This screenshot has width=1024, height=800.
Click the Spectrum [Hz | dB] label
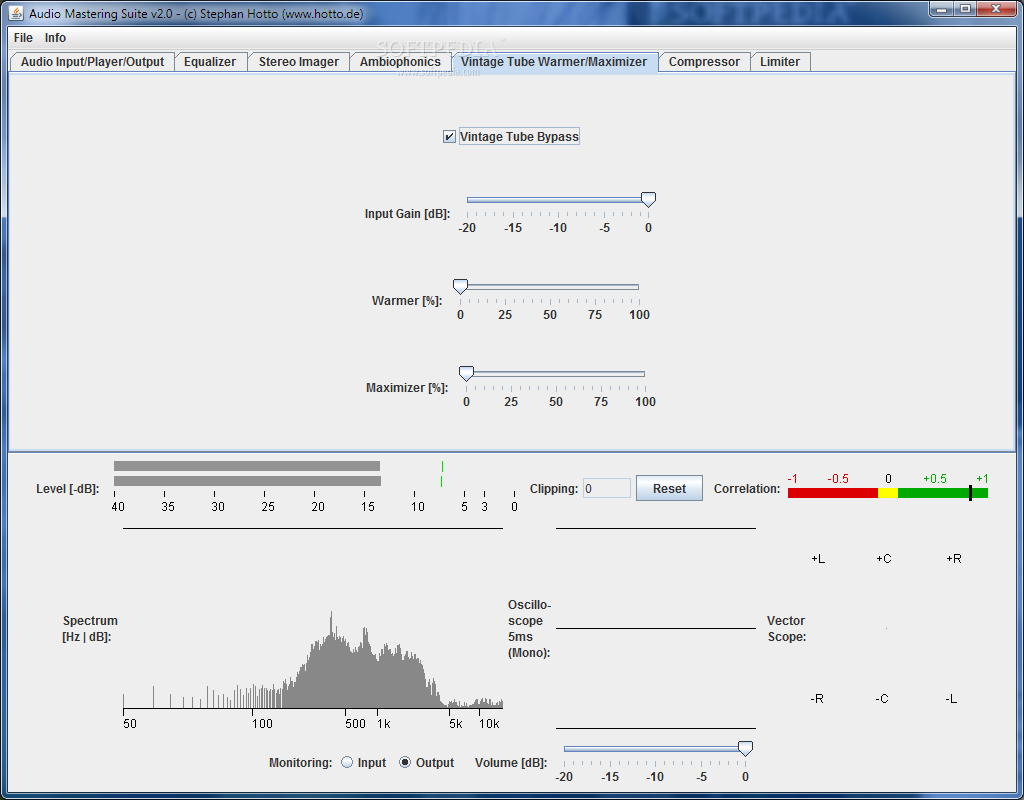[88, 628]
